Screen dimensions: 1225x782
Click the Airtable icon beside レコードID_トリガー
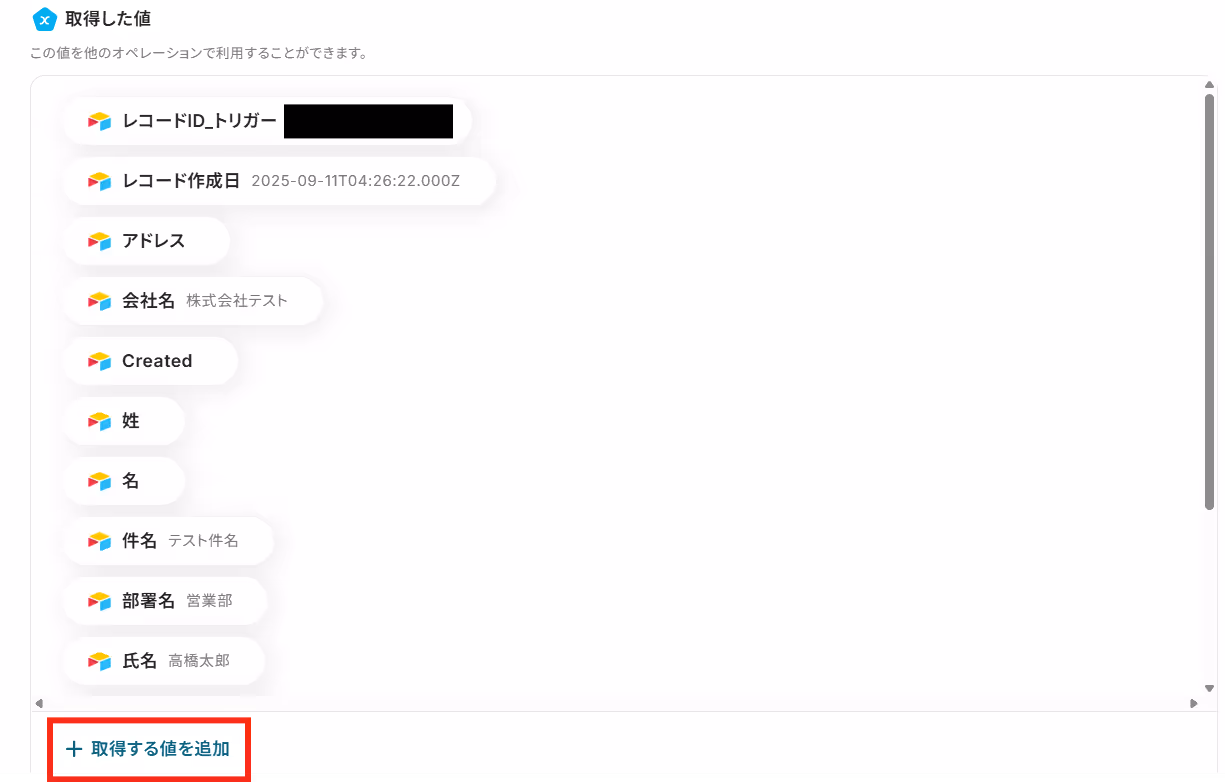coord(99,121)
